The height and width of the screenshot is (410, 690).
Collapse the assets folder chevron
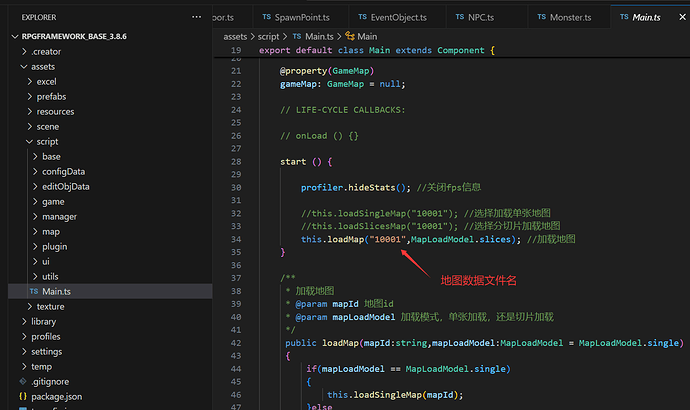click(22, 66)
